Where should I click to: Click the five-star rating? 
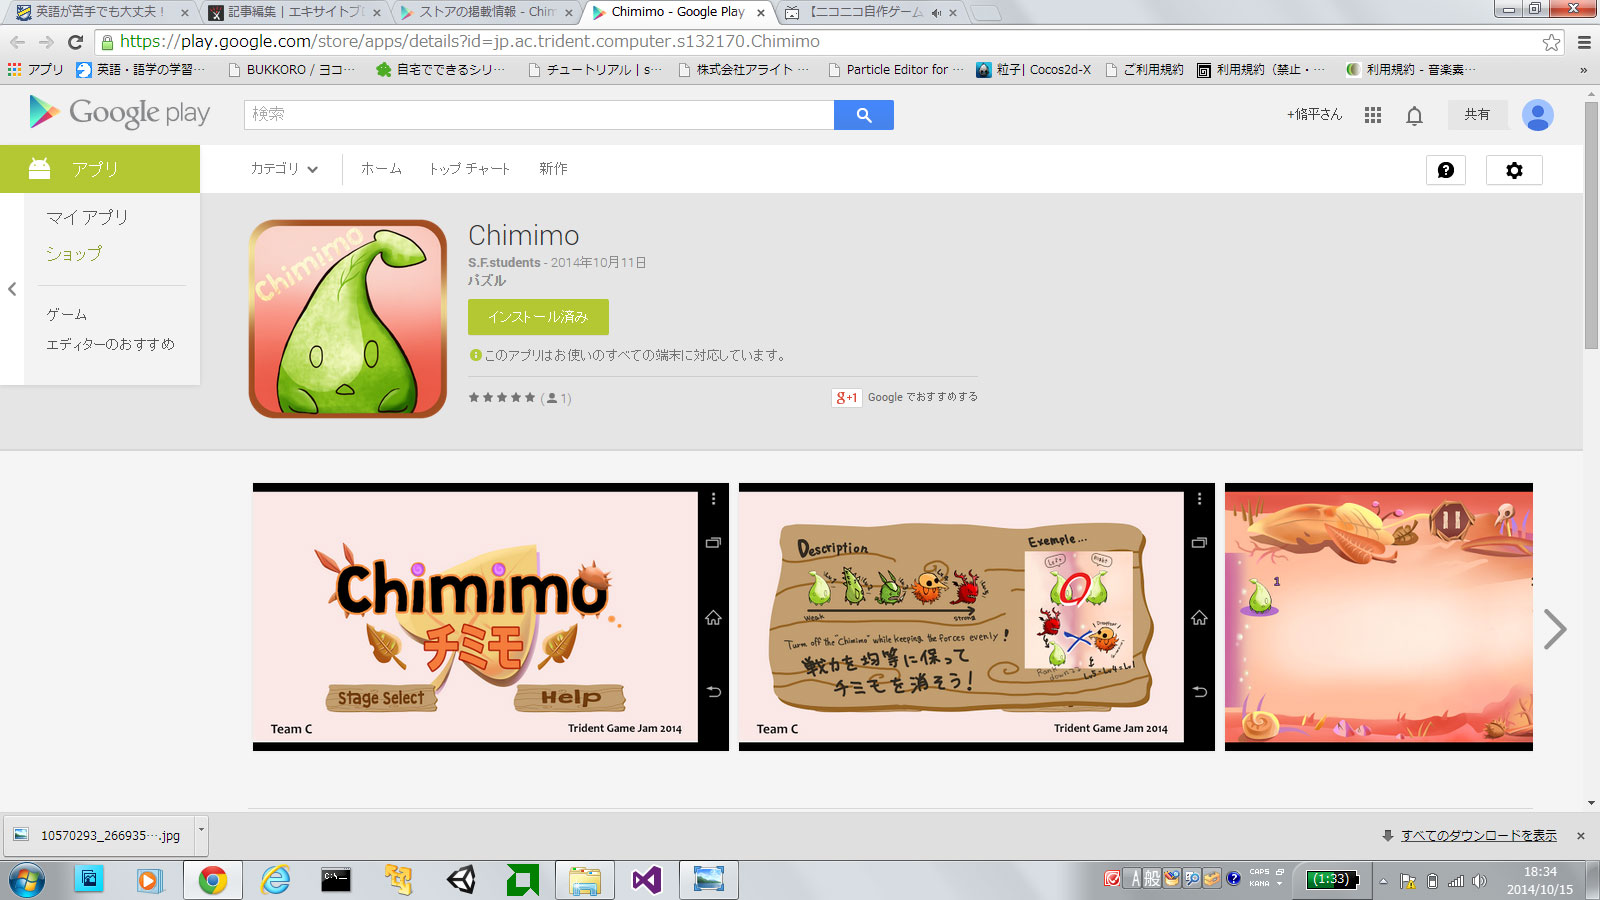point(502,398)
